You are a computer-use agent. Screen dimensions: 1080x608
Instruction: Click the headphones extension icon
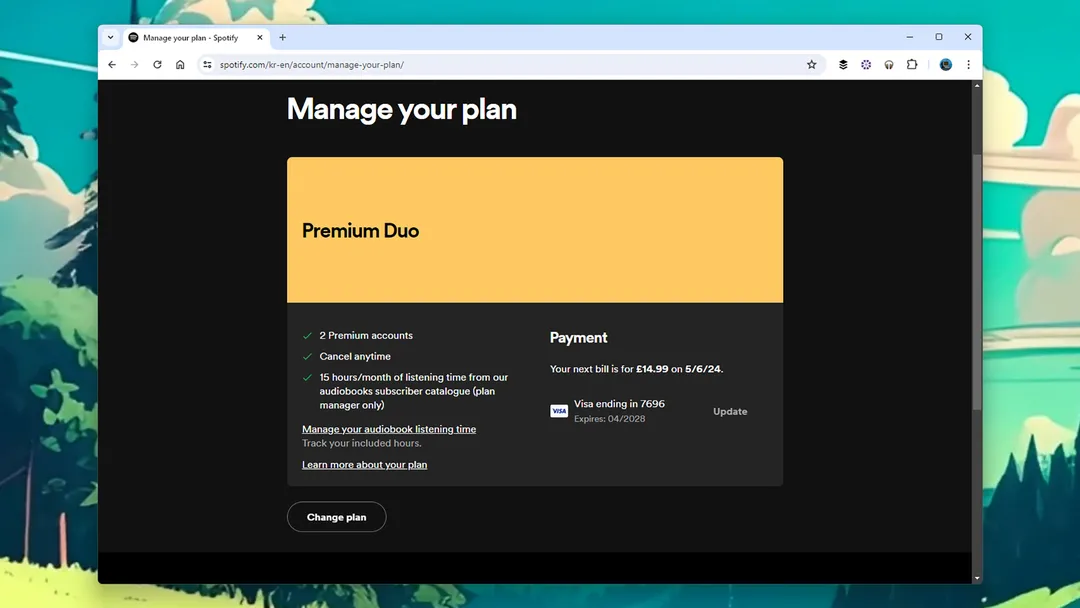coord(889,65)
